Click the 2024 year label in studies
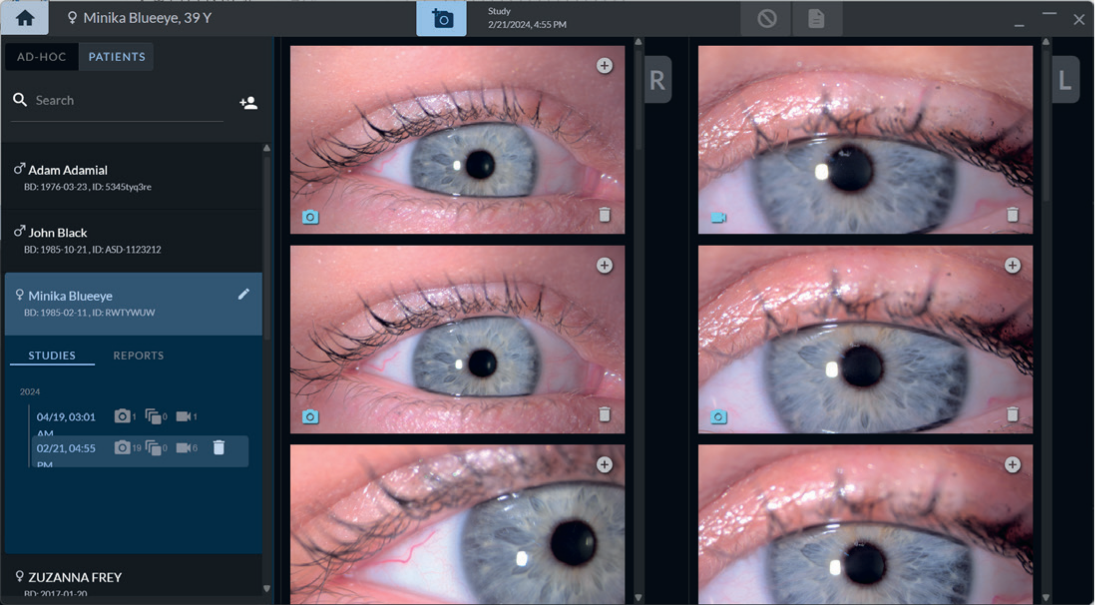 point(30,392)
